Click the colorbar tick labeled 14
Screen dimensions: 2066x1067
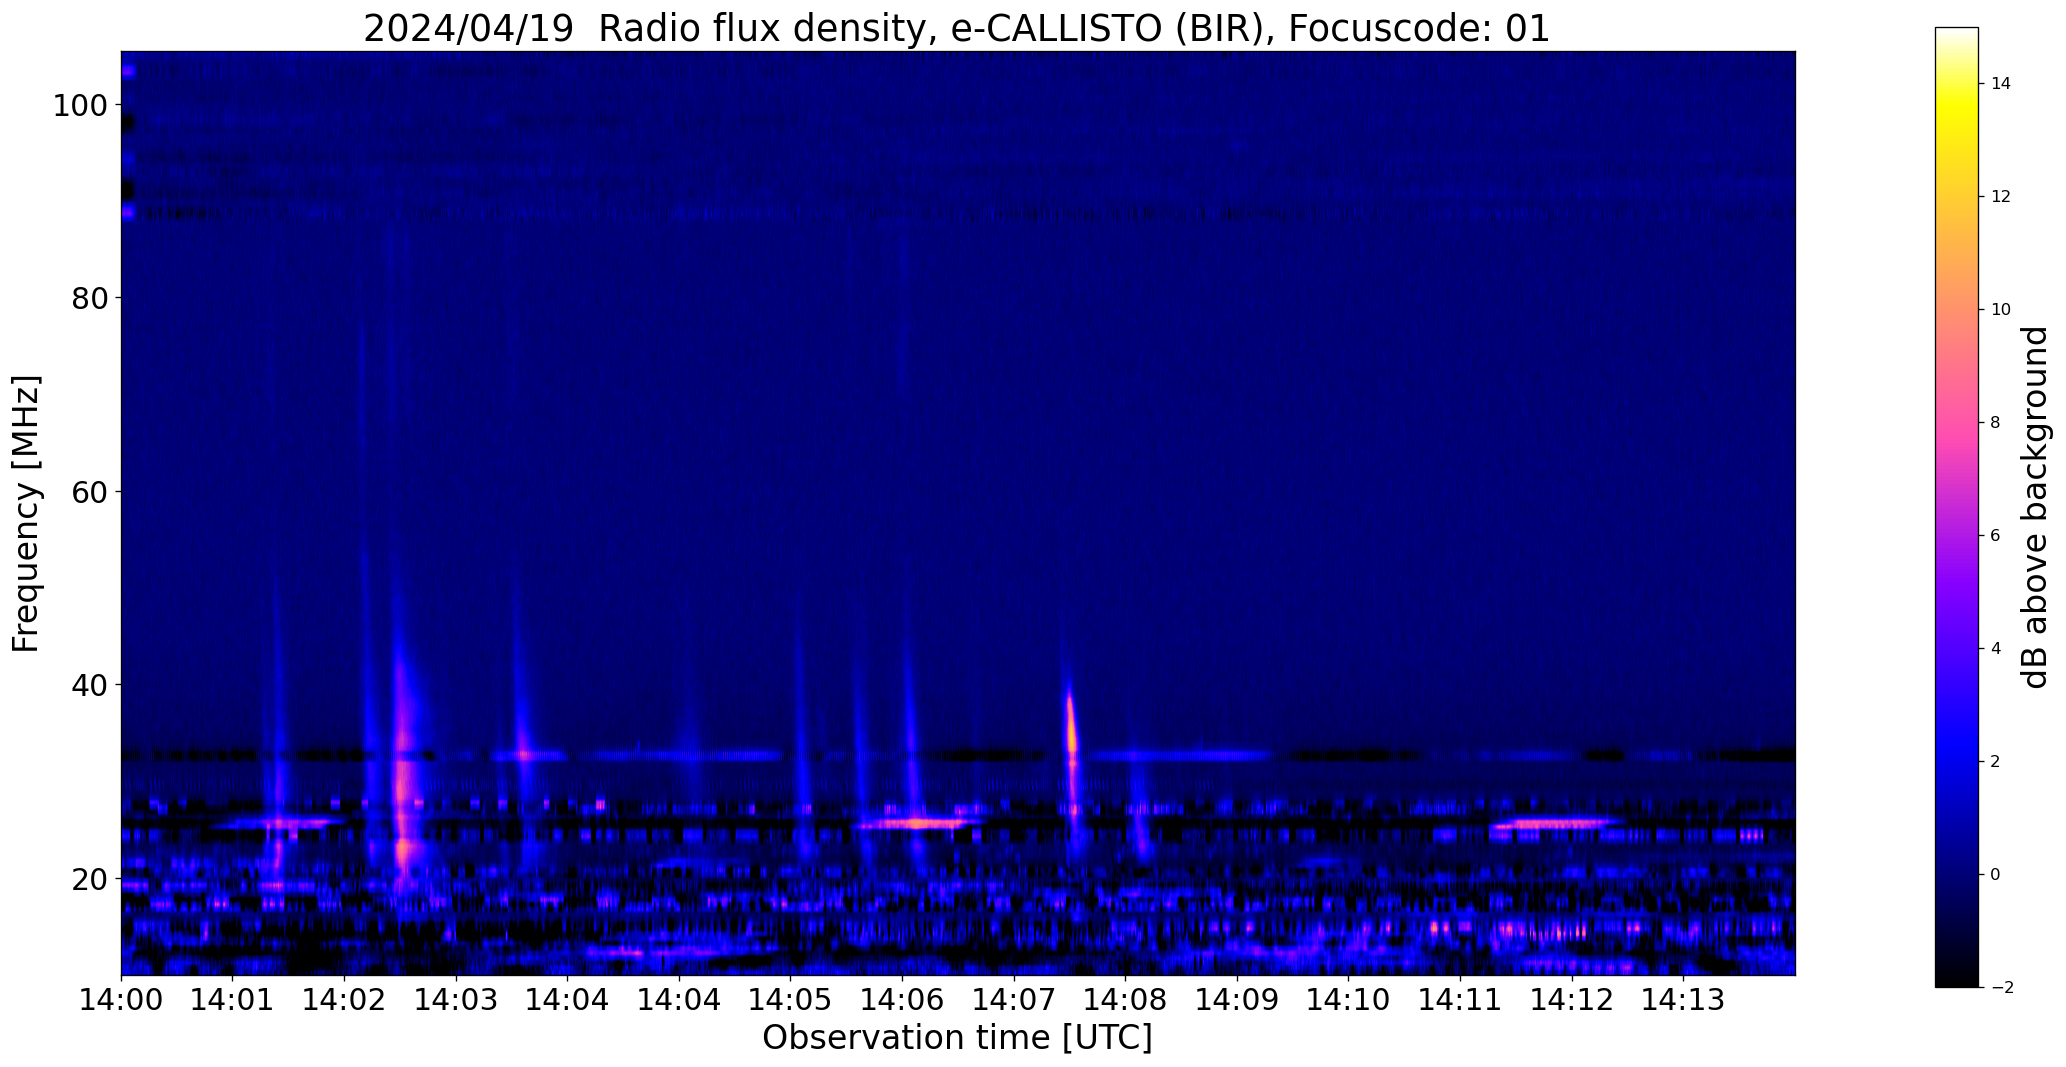click(x=2000, y=84)
